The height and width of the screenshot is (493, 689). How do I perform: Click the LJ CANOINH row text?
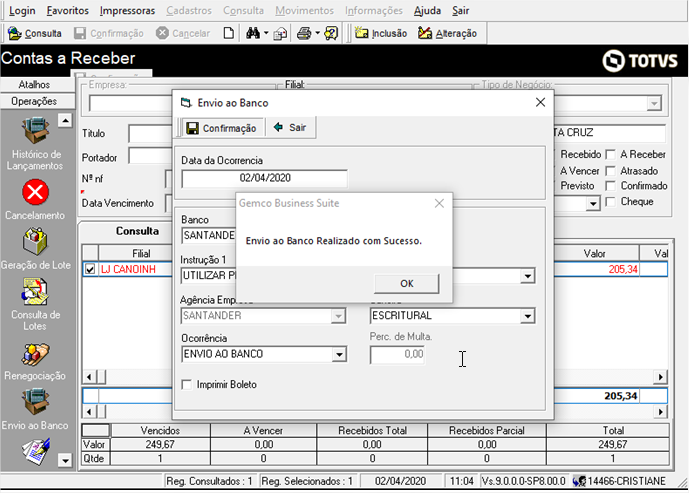(128, 269)
